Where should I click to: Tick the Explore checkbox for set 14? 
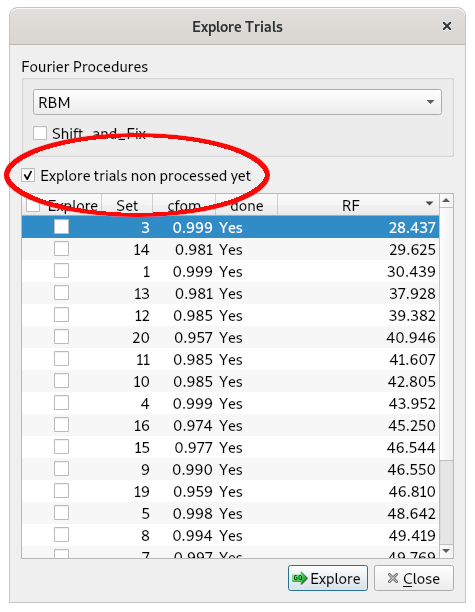pos(61,249)
